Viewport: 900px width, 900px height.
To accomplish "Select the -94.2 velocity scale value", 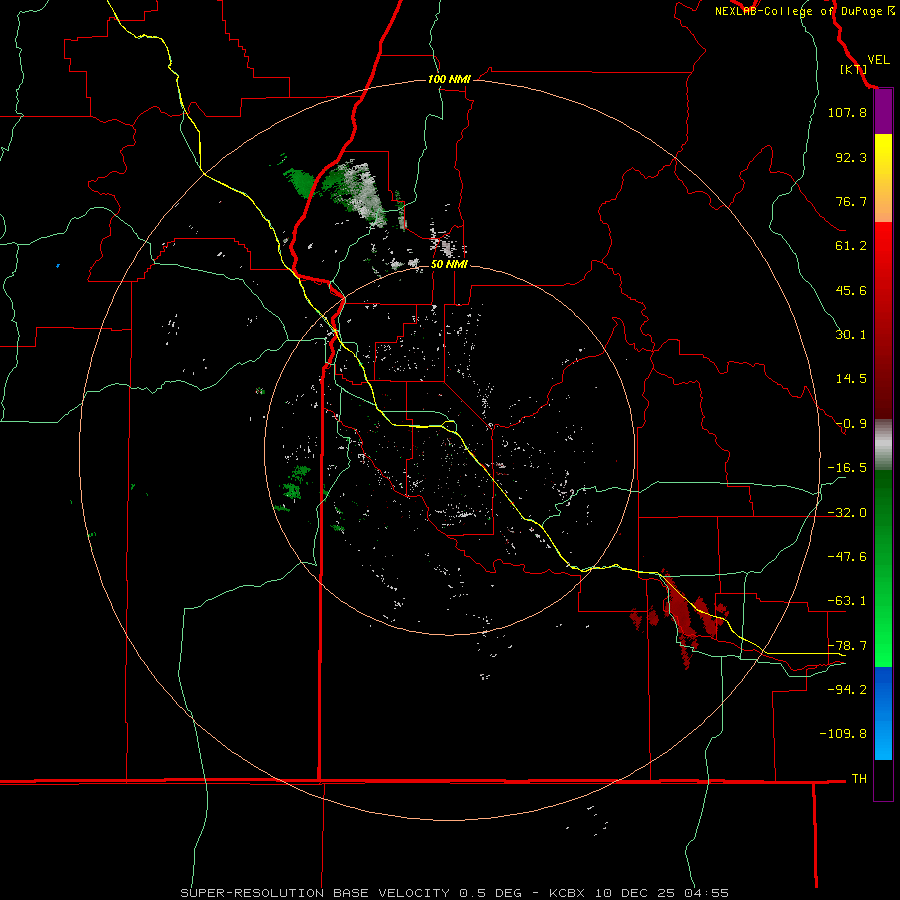I will [847, 689].
